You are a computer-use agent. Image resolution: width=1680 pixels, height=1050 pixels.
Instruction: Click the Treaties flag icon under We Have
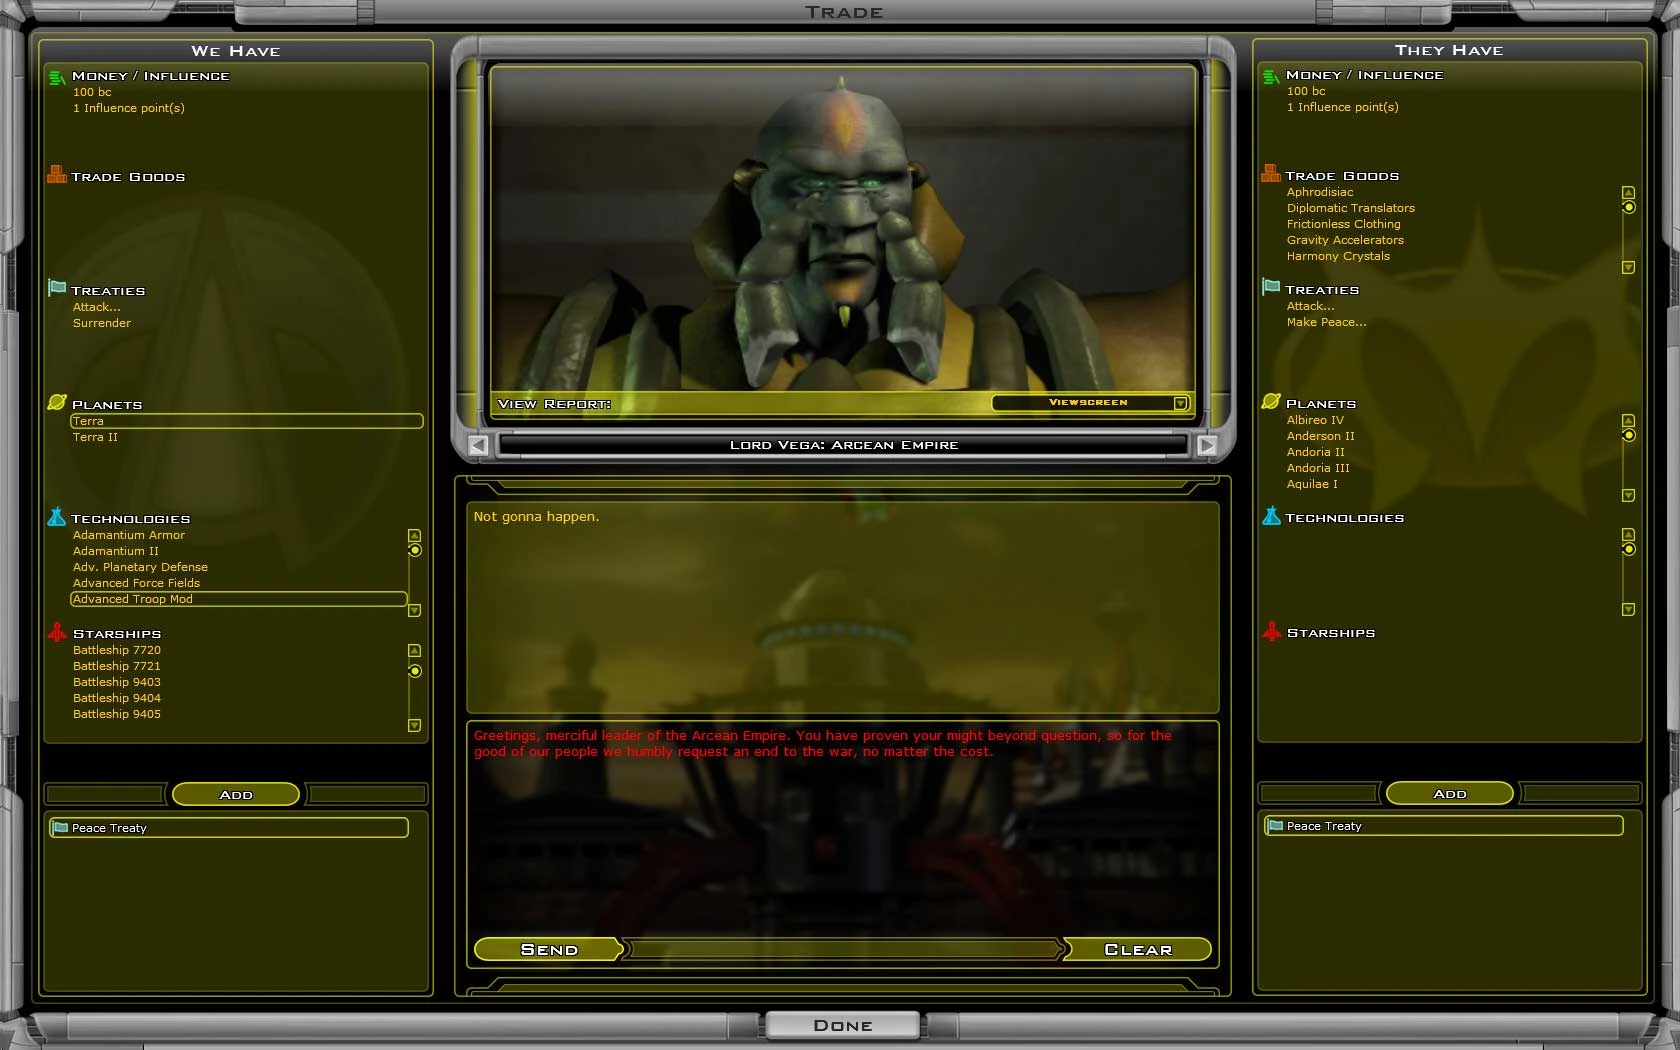click(57, 289)
